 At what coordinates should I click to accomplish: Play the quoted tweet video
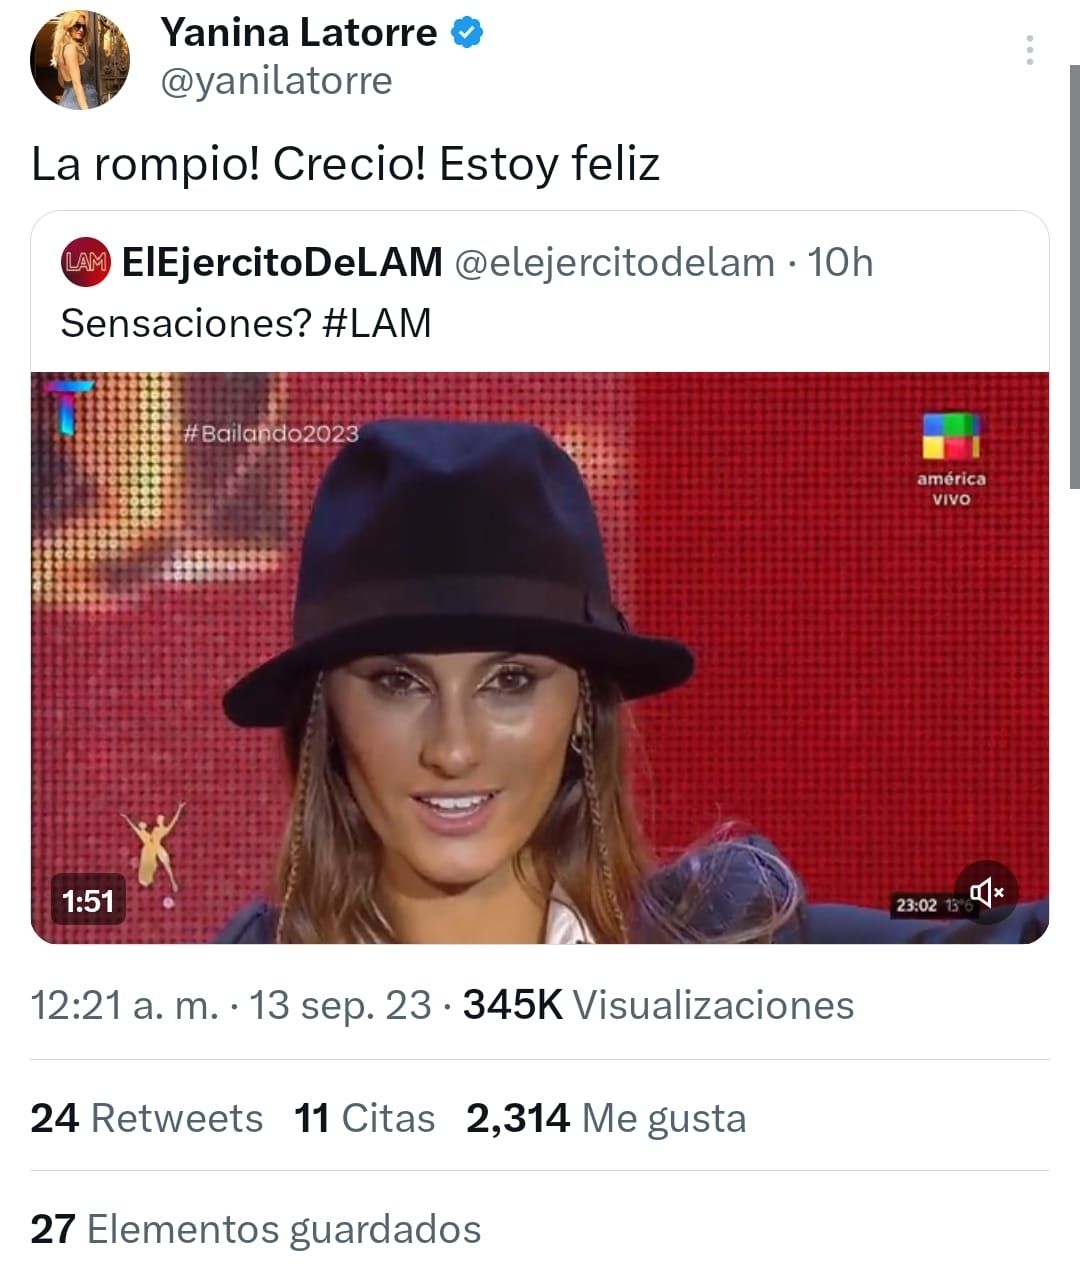(x=540, y=657)
